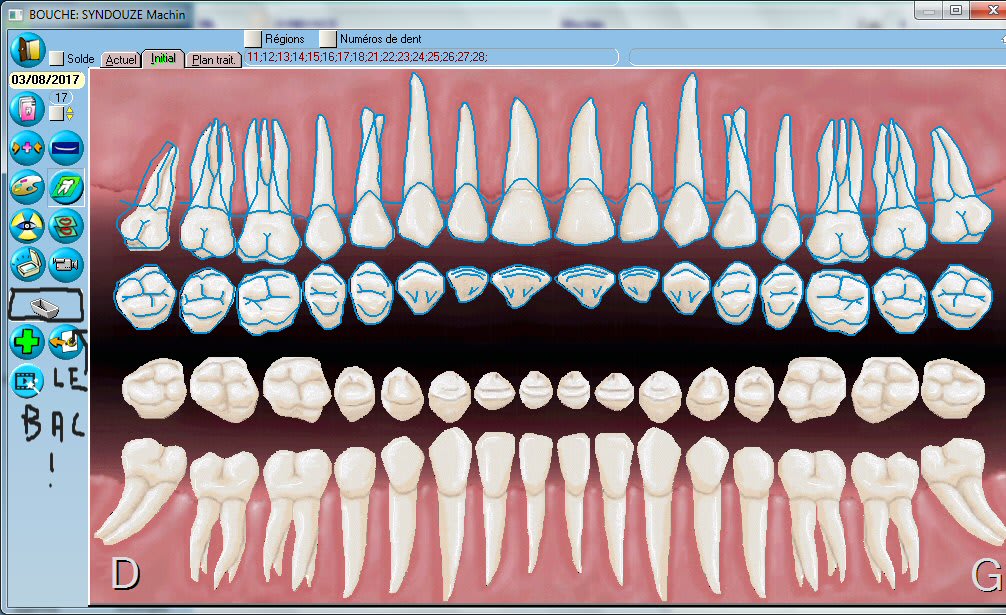The height and width of the screenshot is (615, 1006).
Task: Select the blue bar icon
Action: pyautogui.click(x=67, y=148)
